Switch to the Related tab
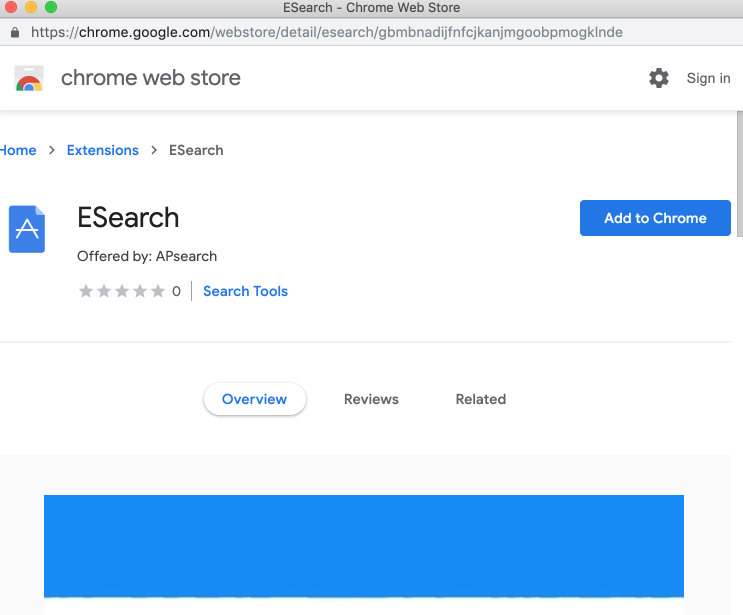The height and width of the screenshot is (615, 743). coord(480,399)
